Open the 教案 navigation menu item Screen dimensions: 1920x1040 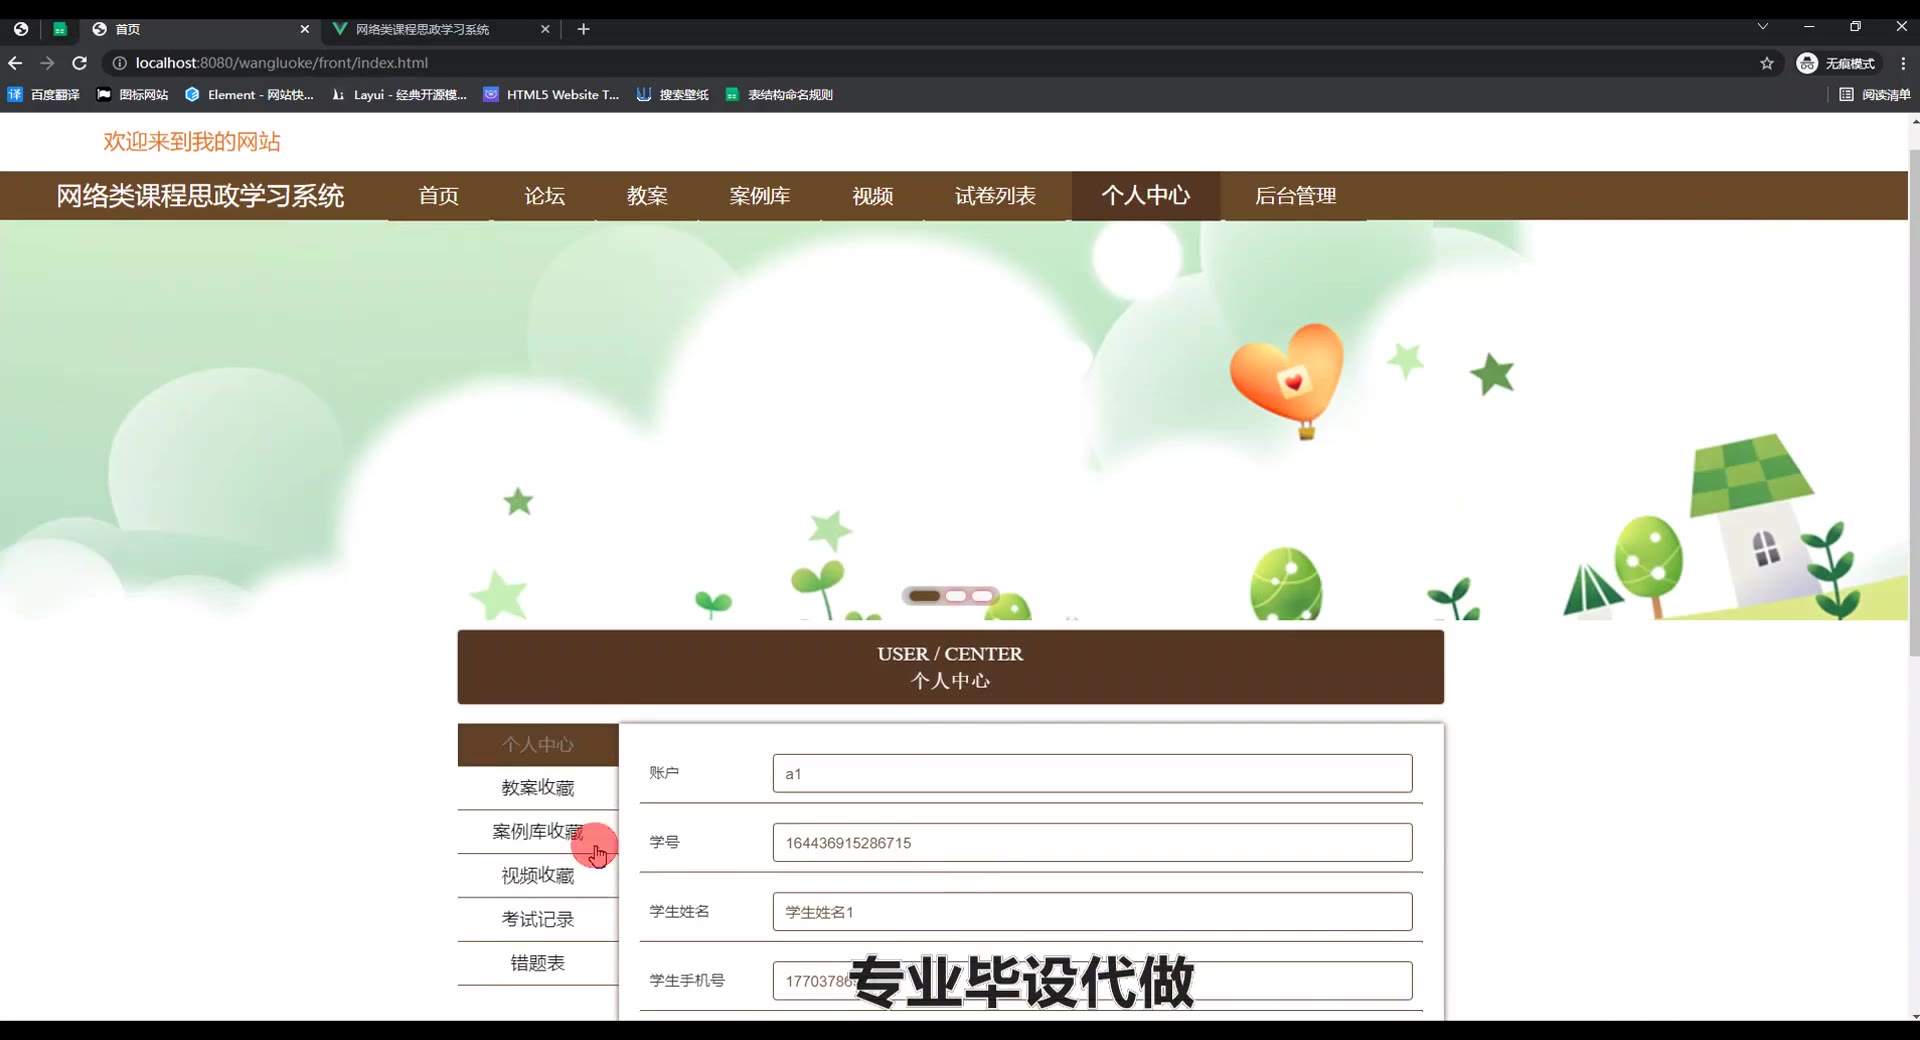pos(647,196)
